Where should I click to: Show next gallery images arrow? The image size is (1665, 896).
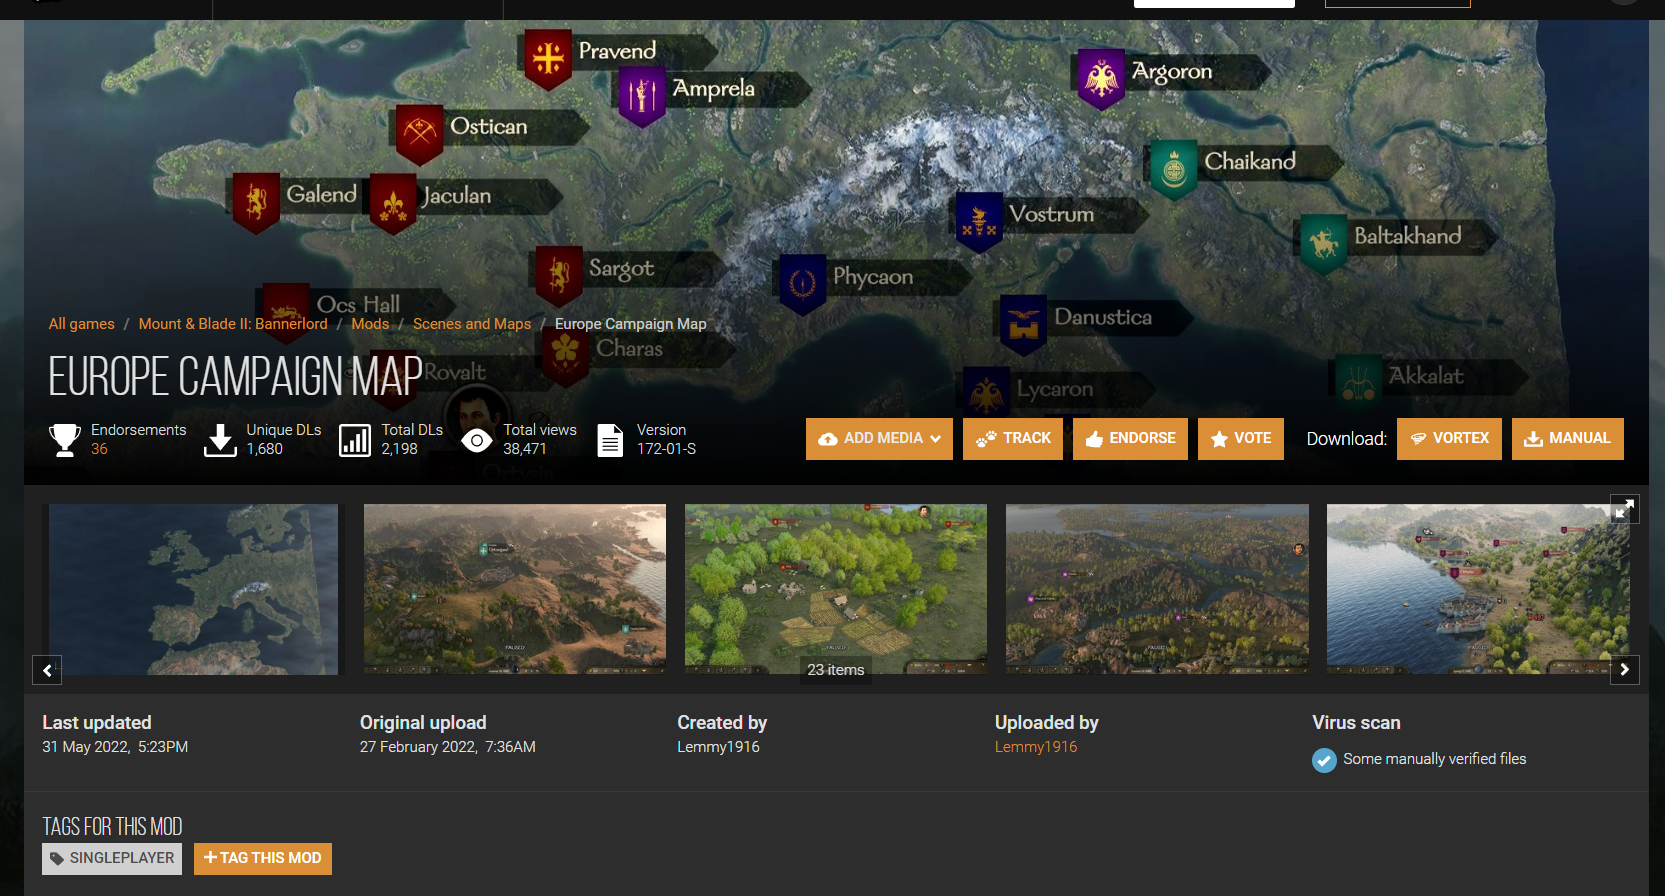[x=1625, y=670]
